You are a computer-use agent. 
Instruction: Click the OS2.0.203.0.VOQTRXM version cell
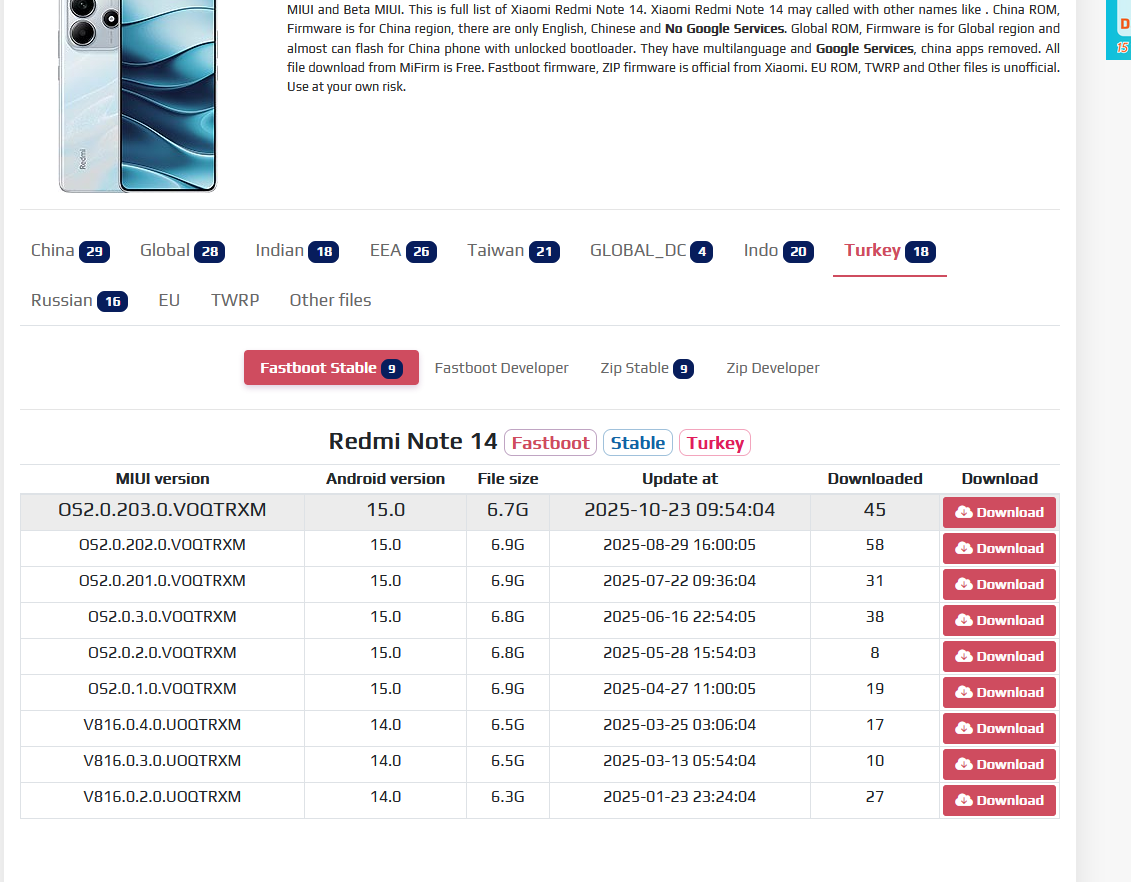(x=162, y=510)
